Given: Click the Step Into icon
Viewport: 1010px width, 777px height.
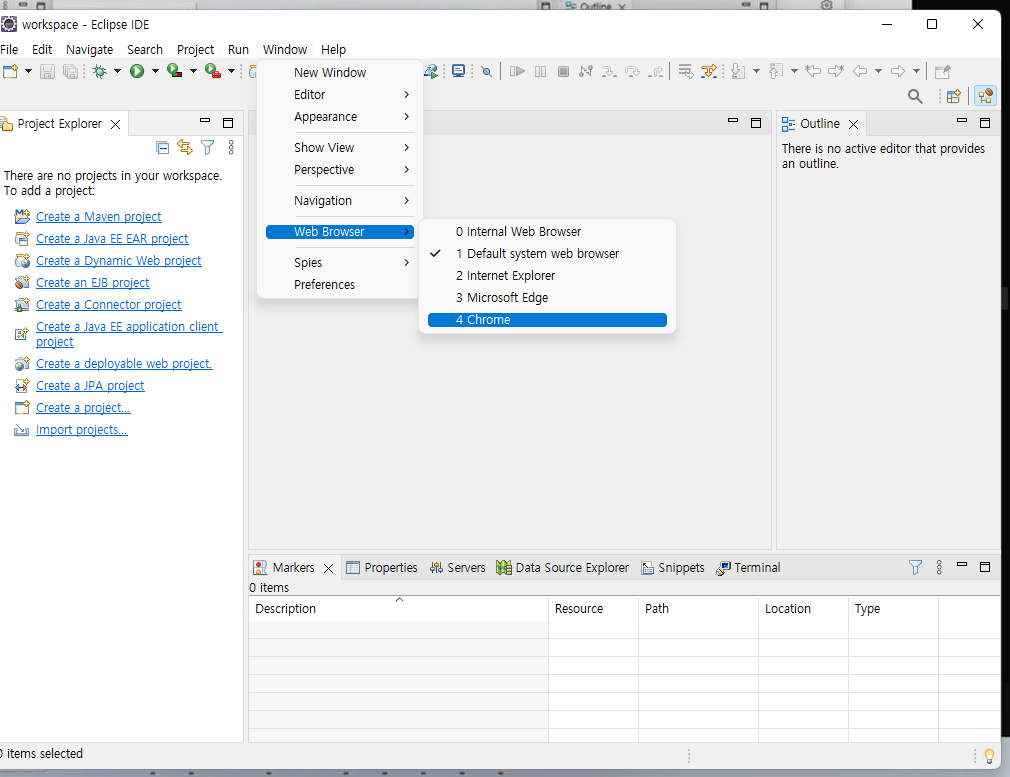Looking at the screenshot, I should point(609,72).
